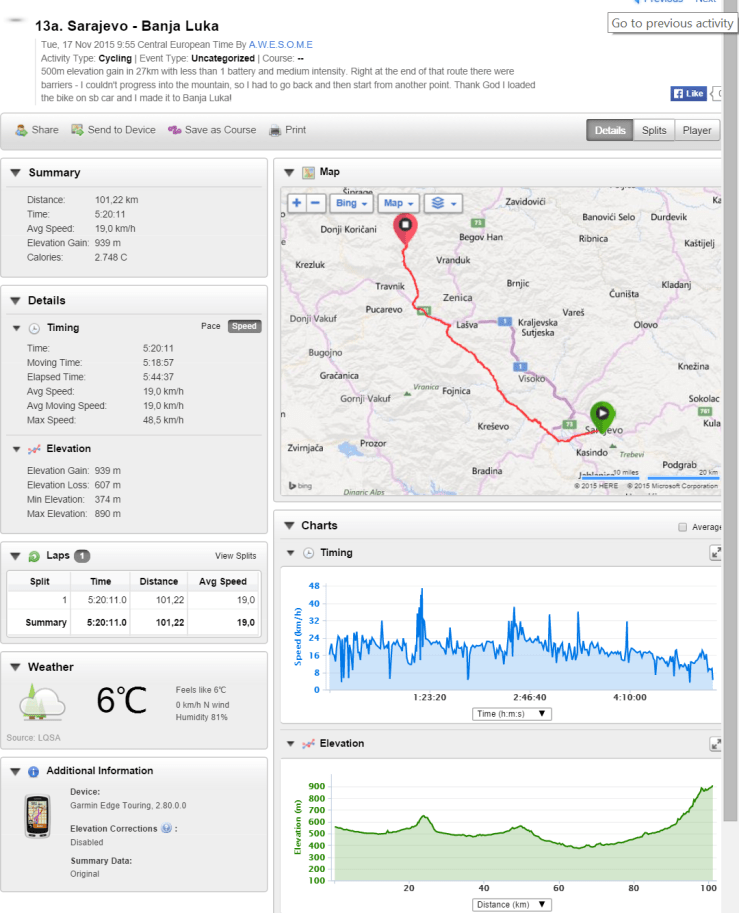Open the A.W.E.S.O.M.E user profile link
Screen dimensions: 739x913
tap(280, 44)
